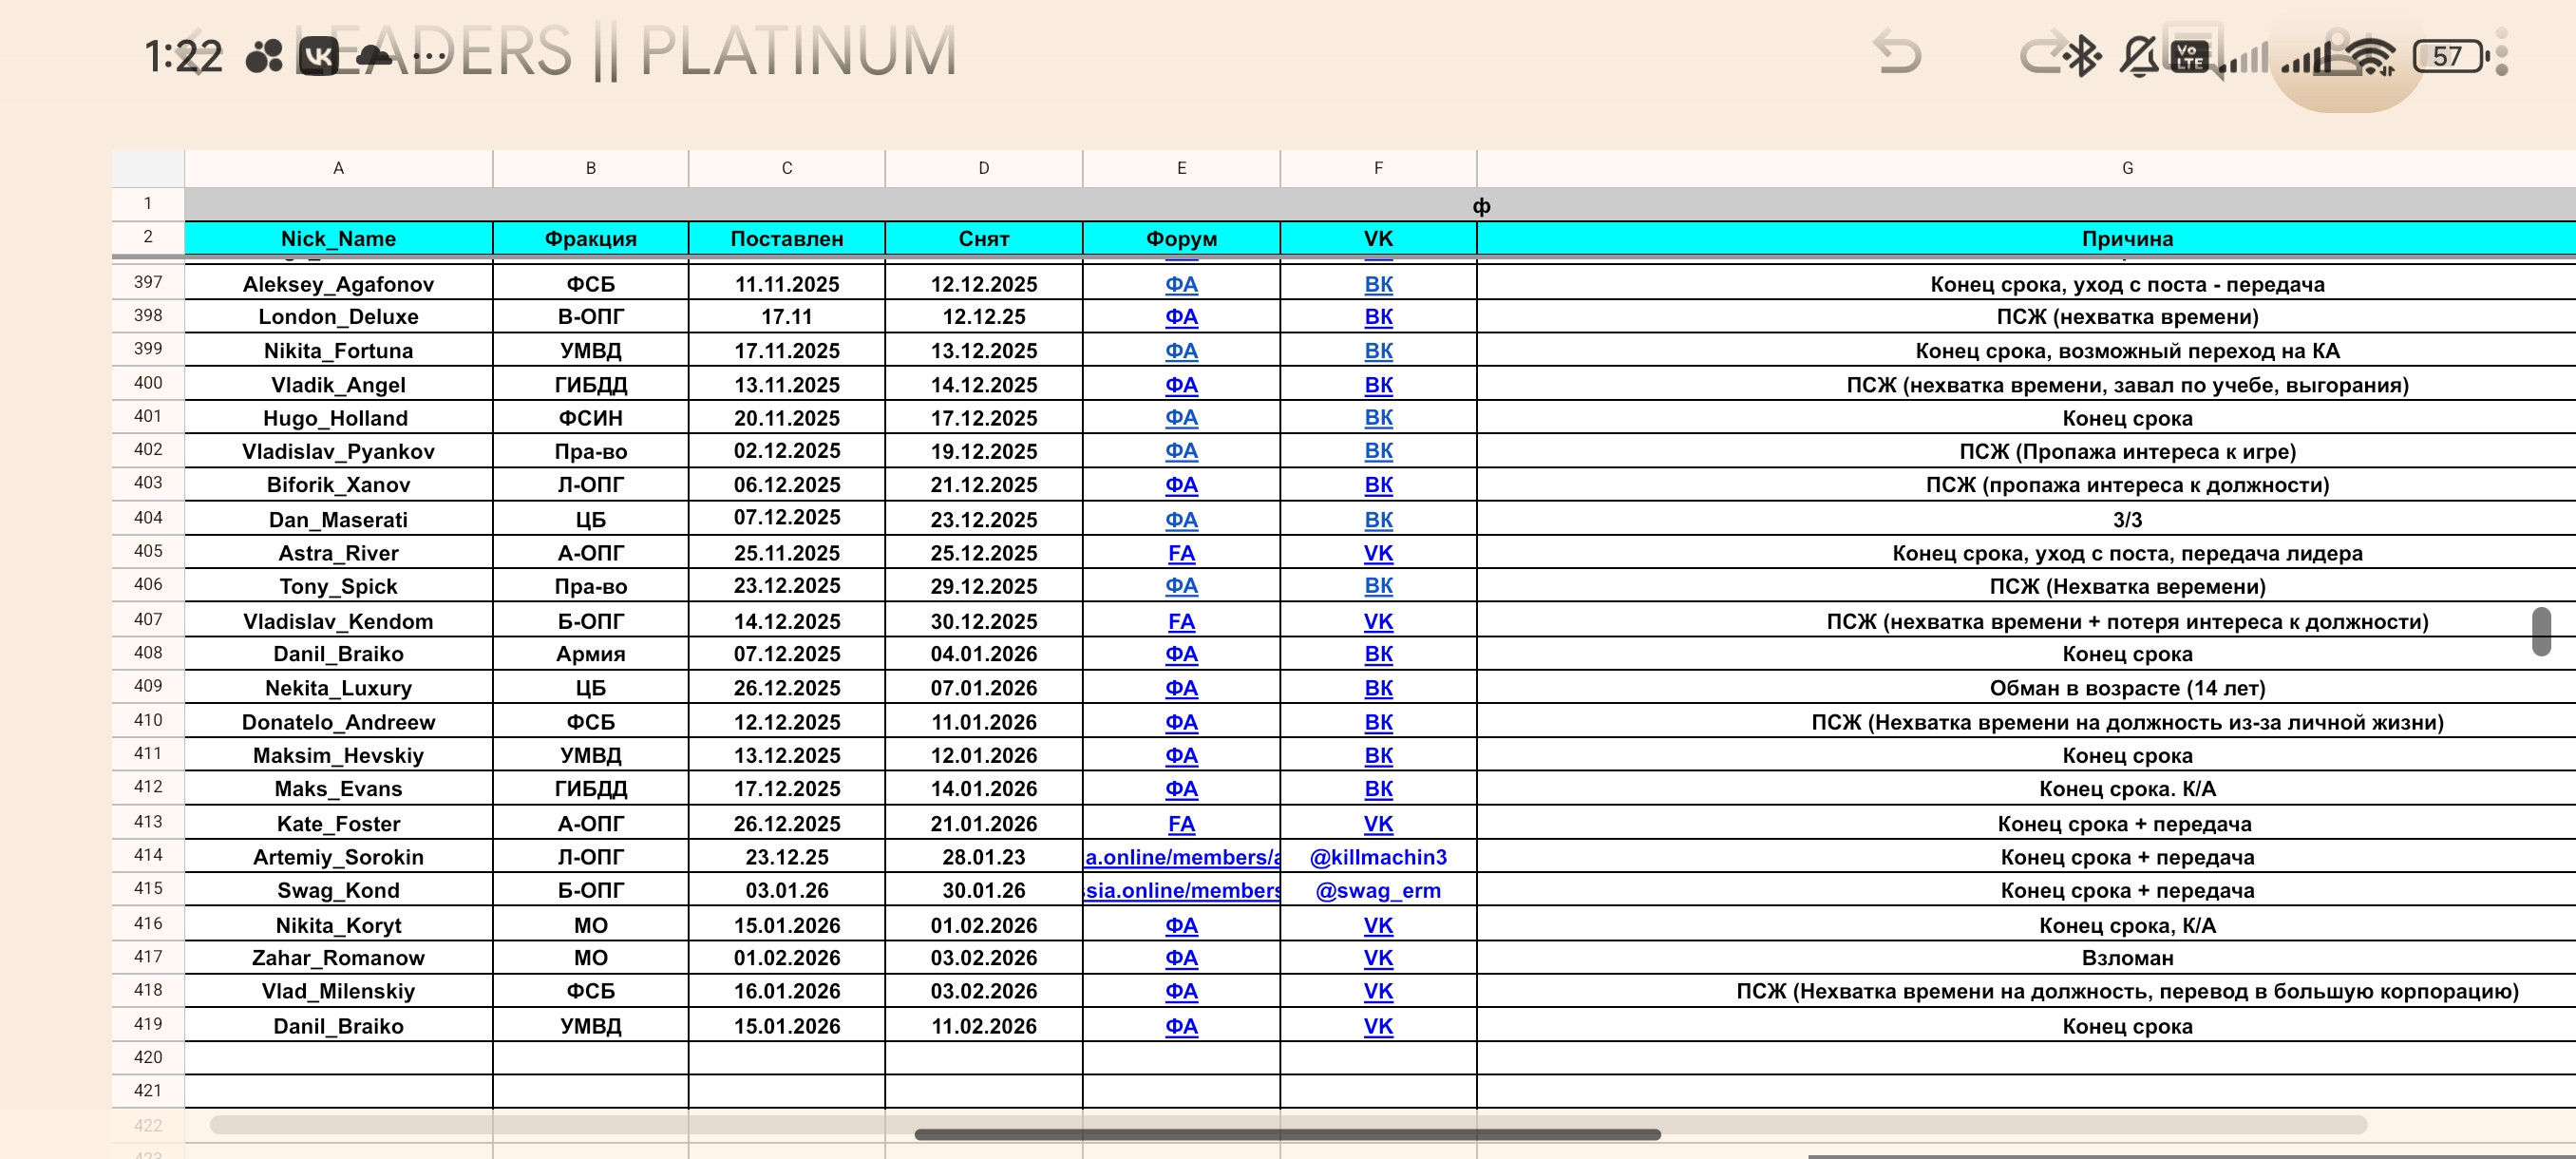Select column G header

[x=2126, y=168]
